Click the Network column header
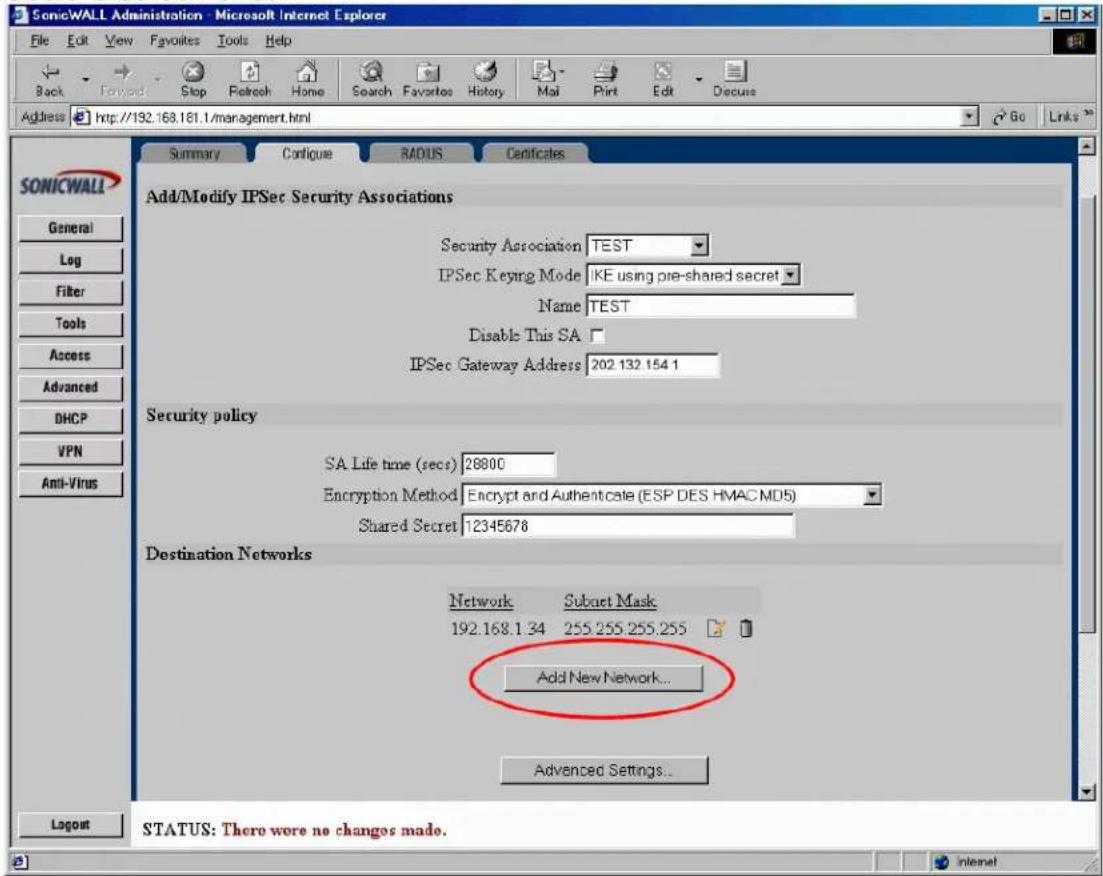Screen dimensions: 1103x876 coord(481,601)
